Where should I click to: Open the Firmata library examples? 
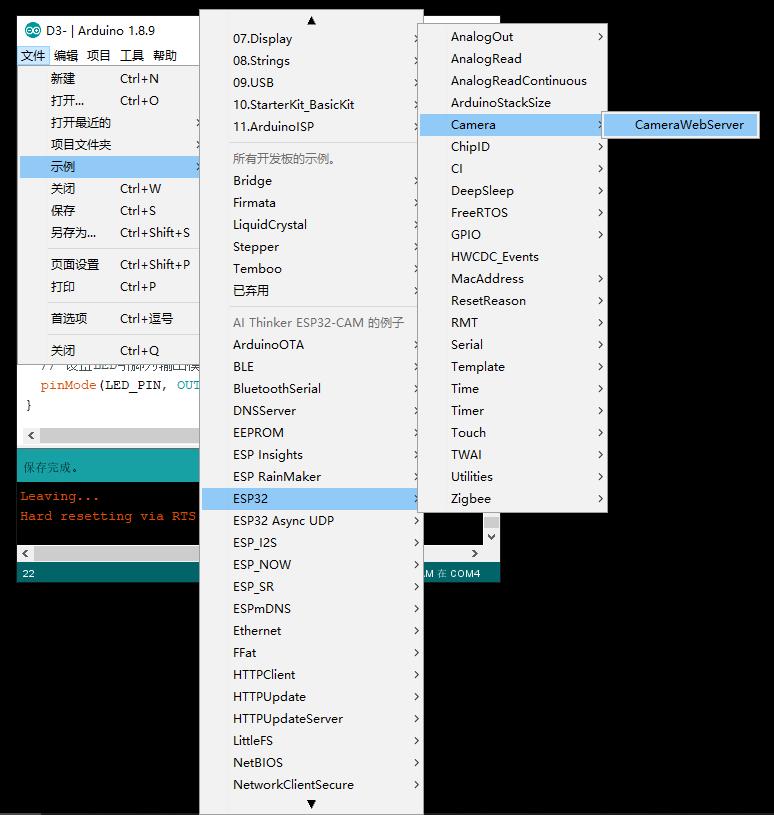pos(311,203)
